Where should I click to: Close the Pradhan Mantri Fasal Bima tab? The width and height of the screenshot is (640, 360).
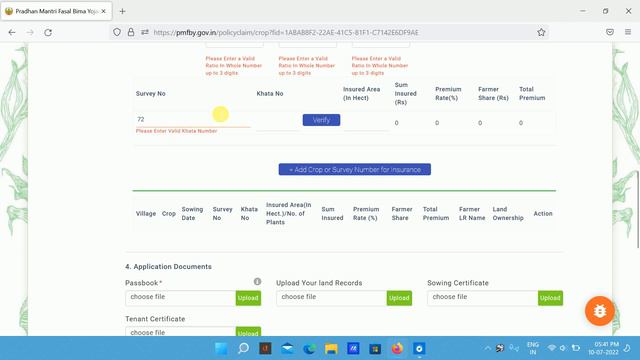pos(104,11)
